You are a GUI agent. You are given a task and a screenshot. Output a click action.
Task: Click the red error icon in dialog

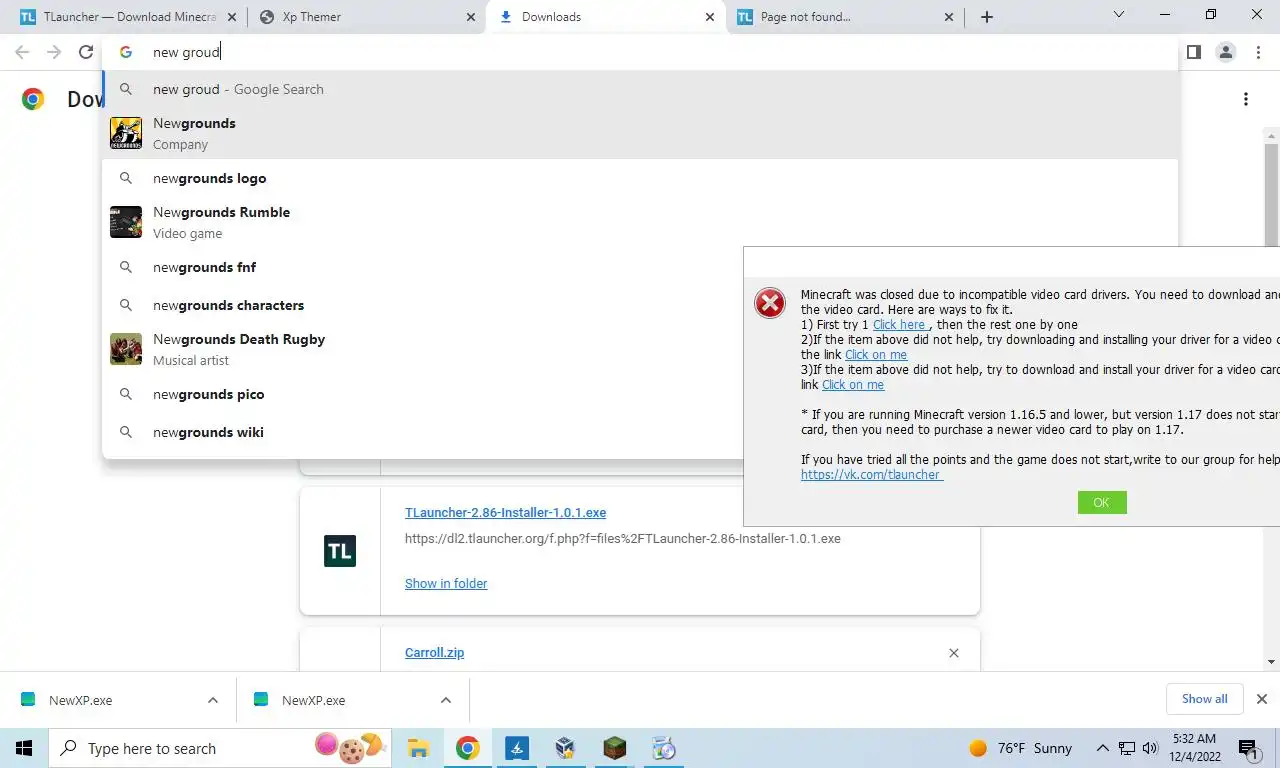point(770,303)
